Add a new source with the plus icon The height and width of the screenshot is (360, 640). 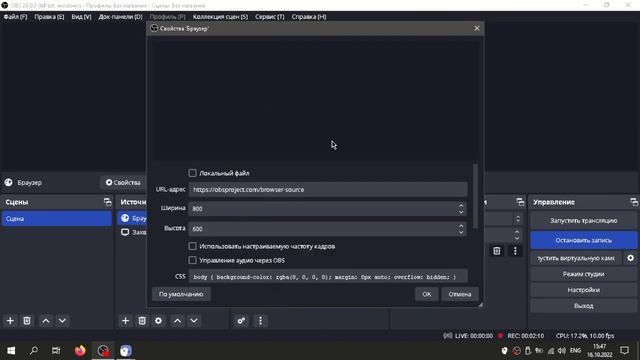pyautogui.click(x=125, y=321)
